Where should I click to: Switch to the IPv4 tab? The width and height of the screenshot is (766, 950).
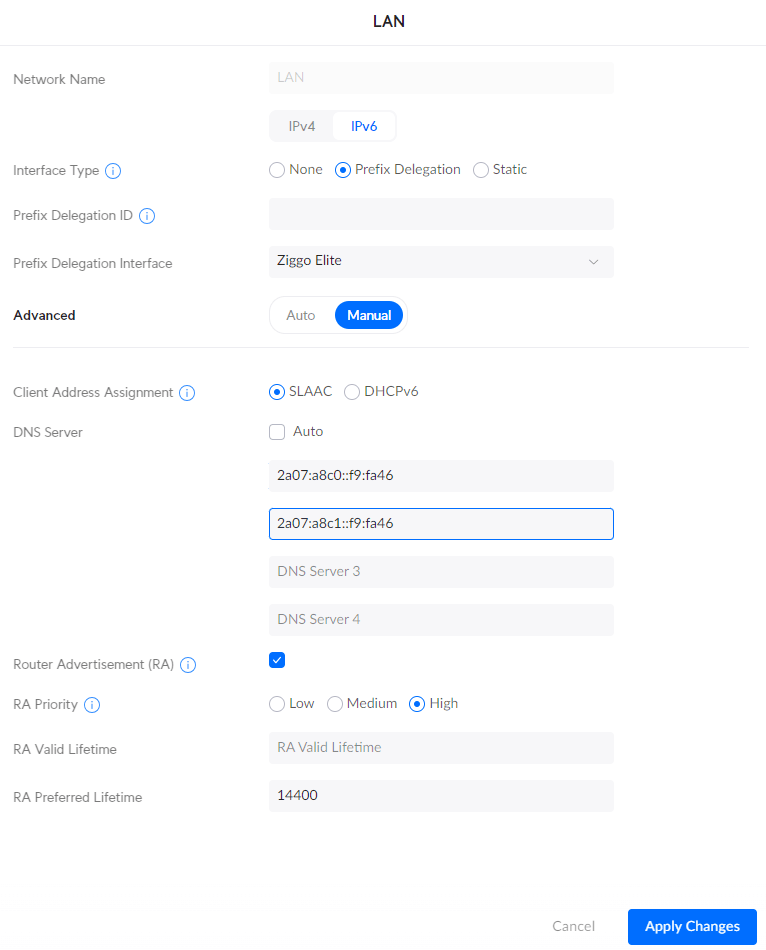click(302, 127)
